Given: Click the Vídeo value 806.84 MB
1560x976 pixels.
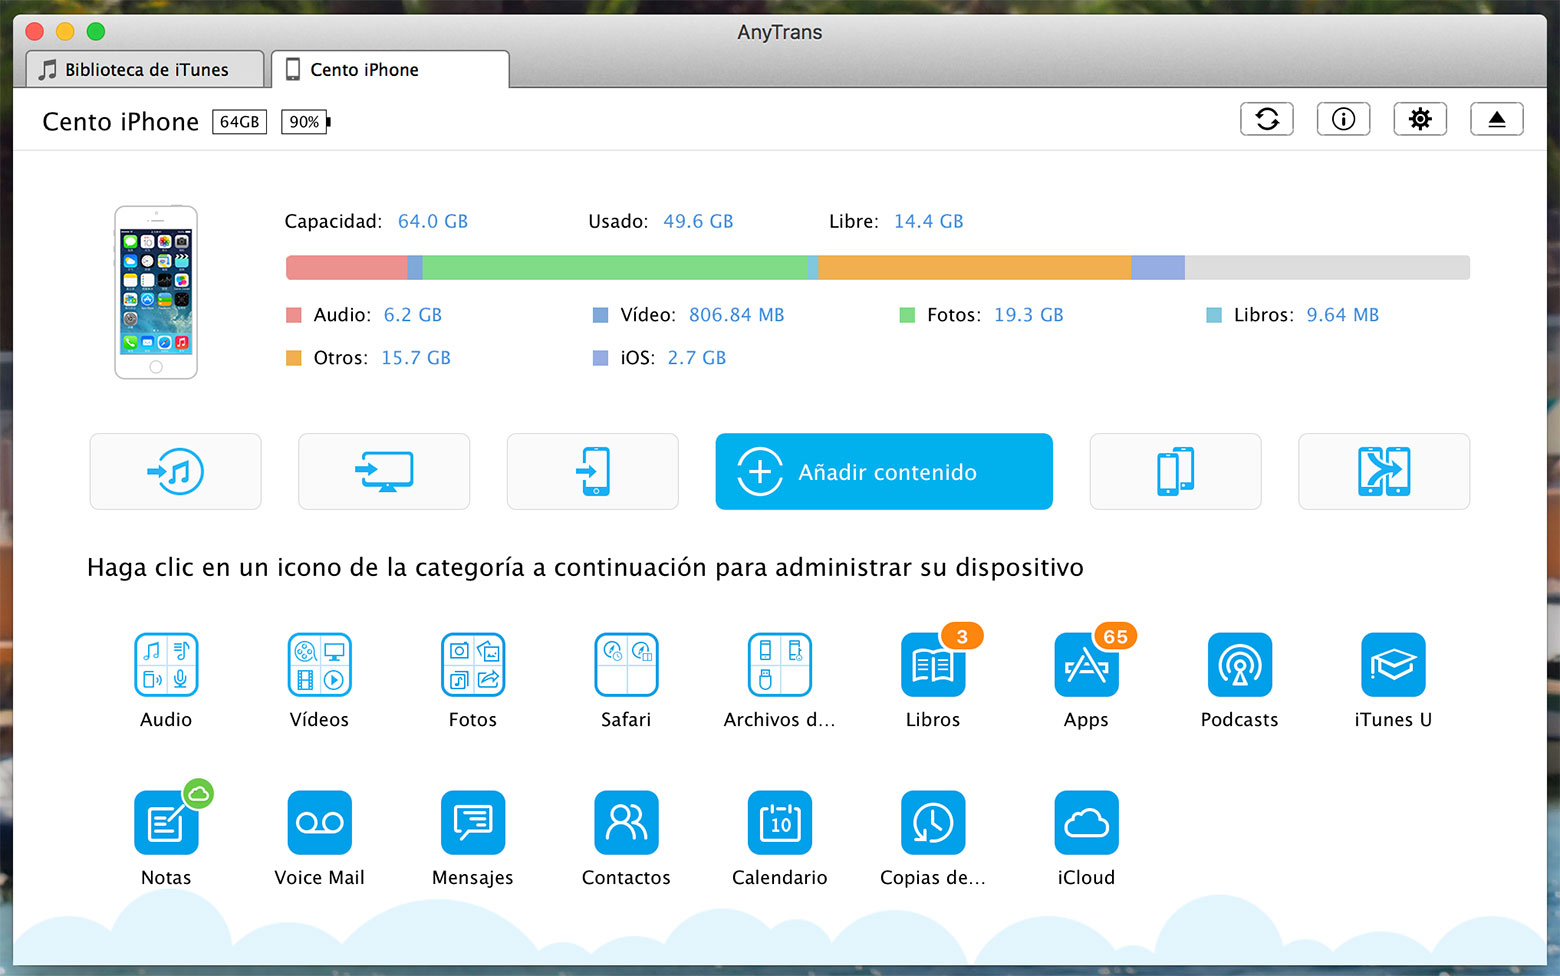Looking at the screenshot, I should tap(737, 315).
